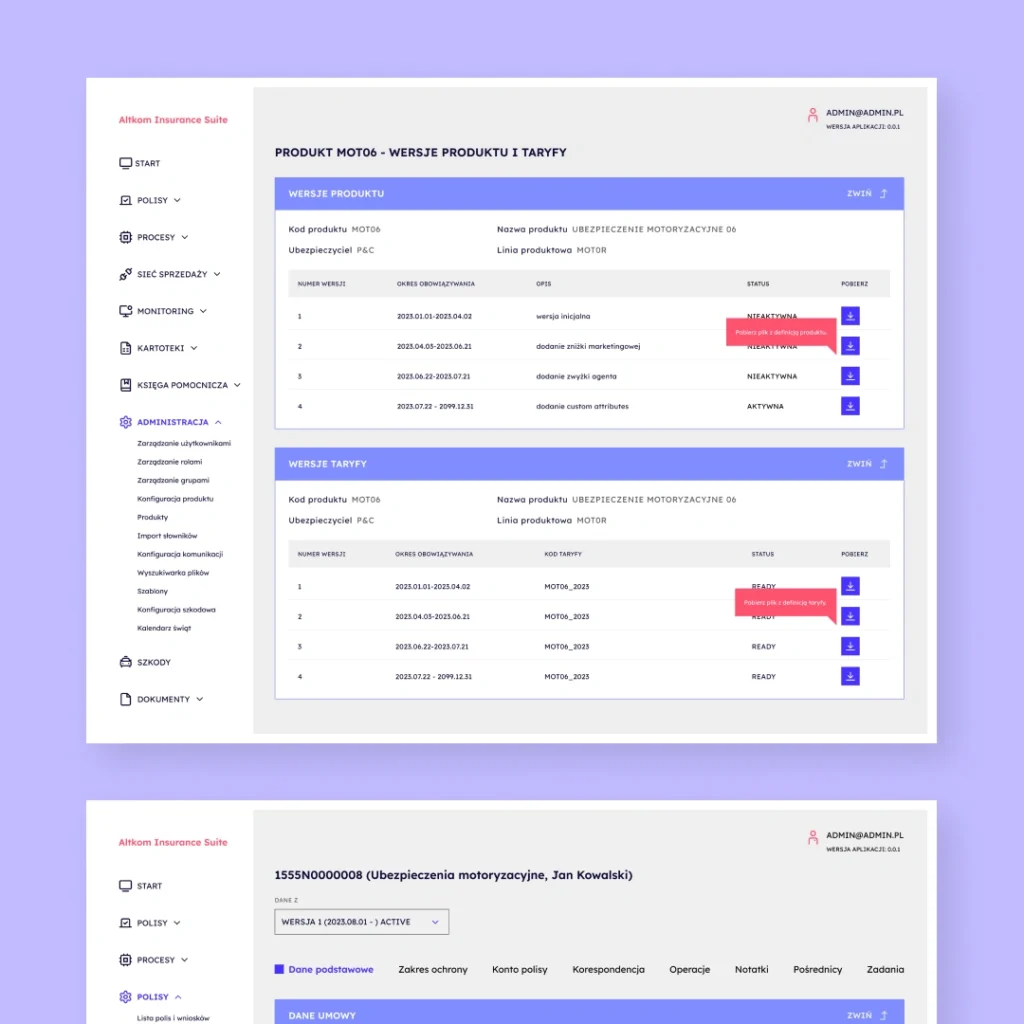This screenshot has height=1024, width=1024.
Task: Download tariff version 4 definition file
Action: (850, 676)
